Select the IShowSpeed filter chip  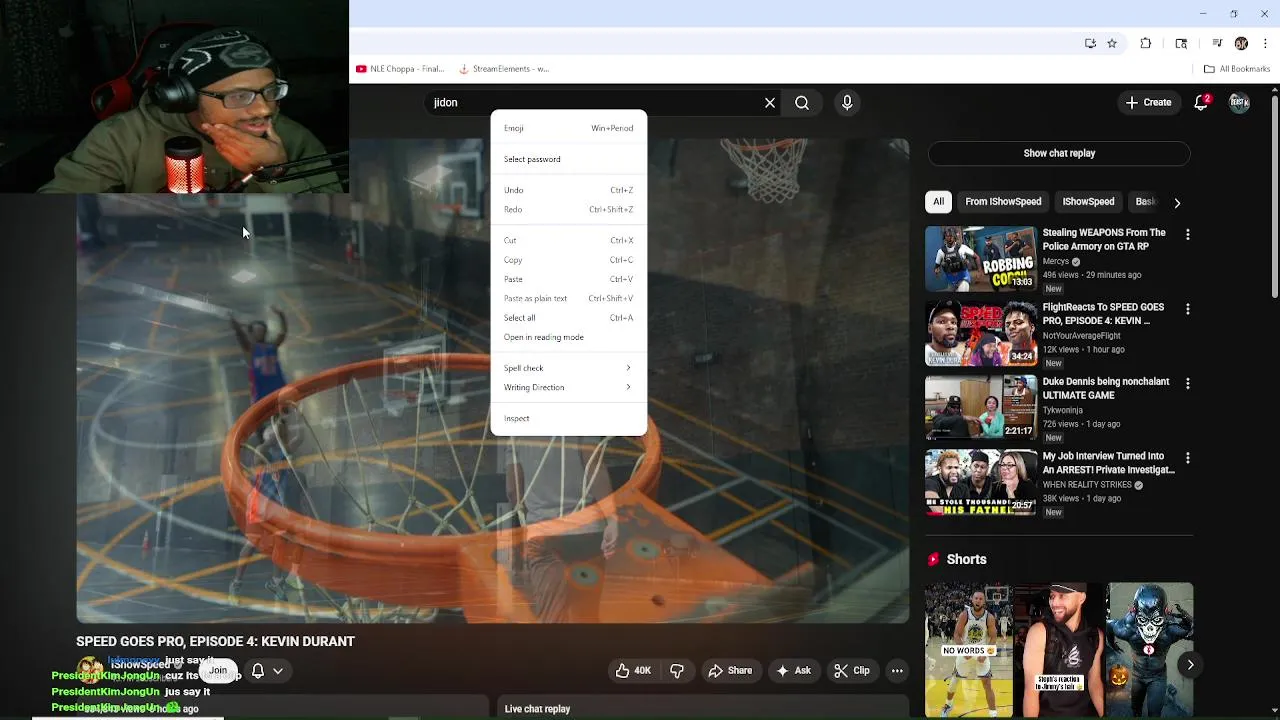(x=1088, y=202)
